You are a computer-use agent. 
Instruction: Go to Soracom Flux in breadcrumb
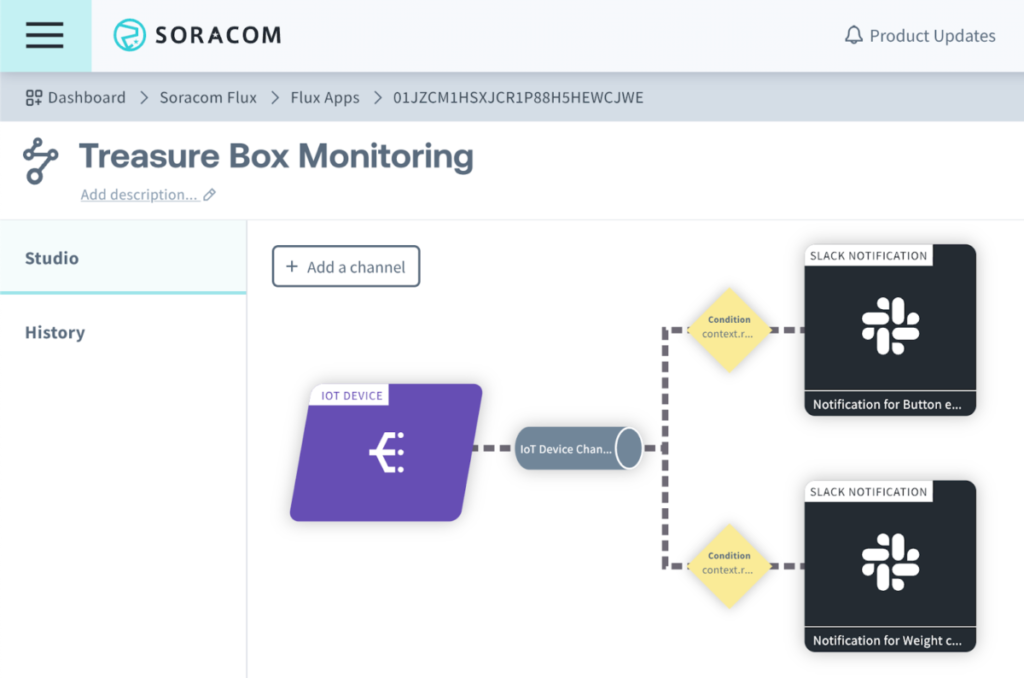[x=208, y=98]
